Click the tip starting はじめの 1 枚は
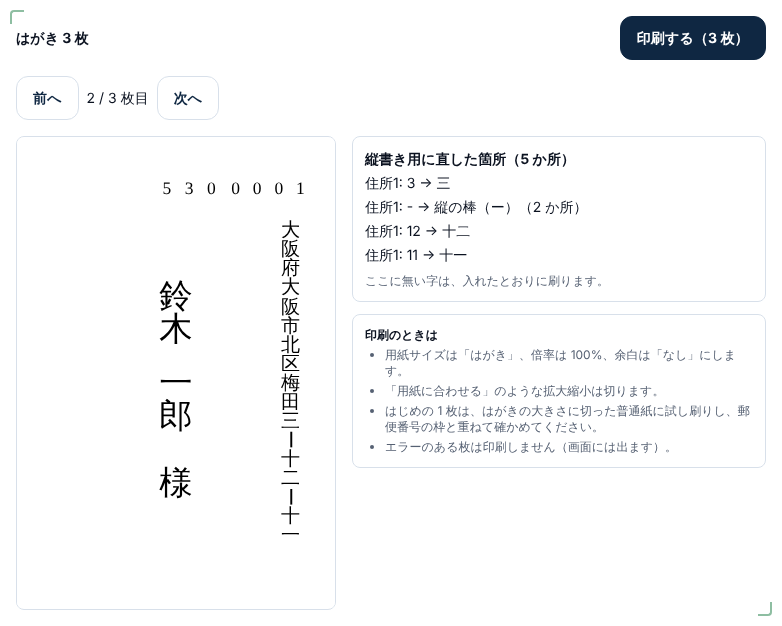782x626 pixels. [x=567, y=418]
